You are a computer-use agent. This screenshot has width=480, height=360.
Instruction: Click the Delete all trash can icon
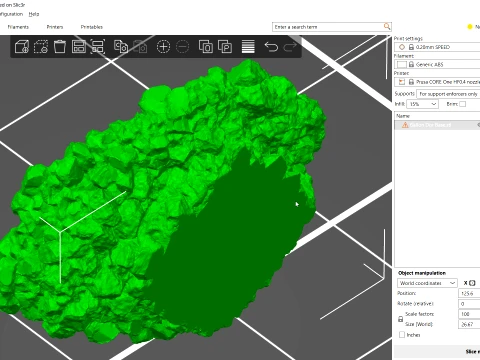60,47
